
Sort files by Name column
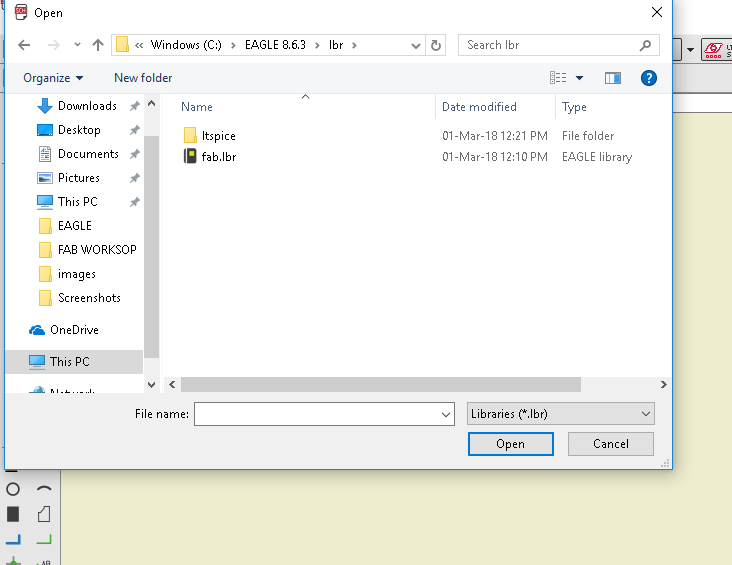click(x=197, y=107)
